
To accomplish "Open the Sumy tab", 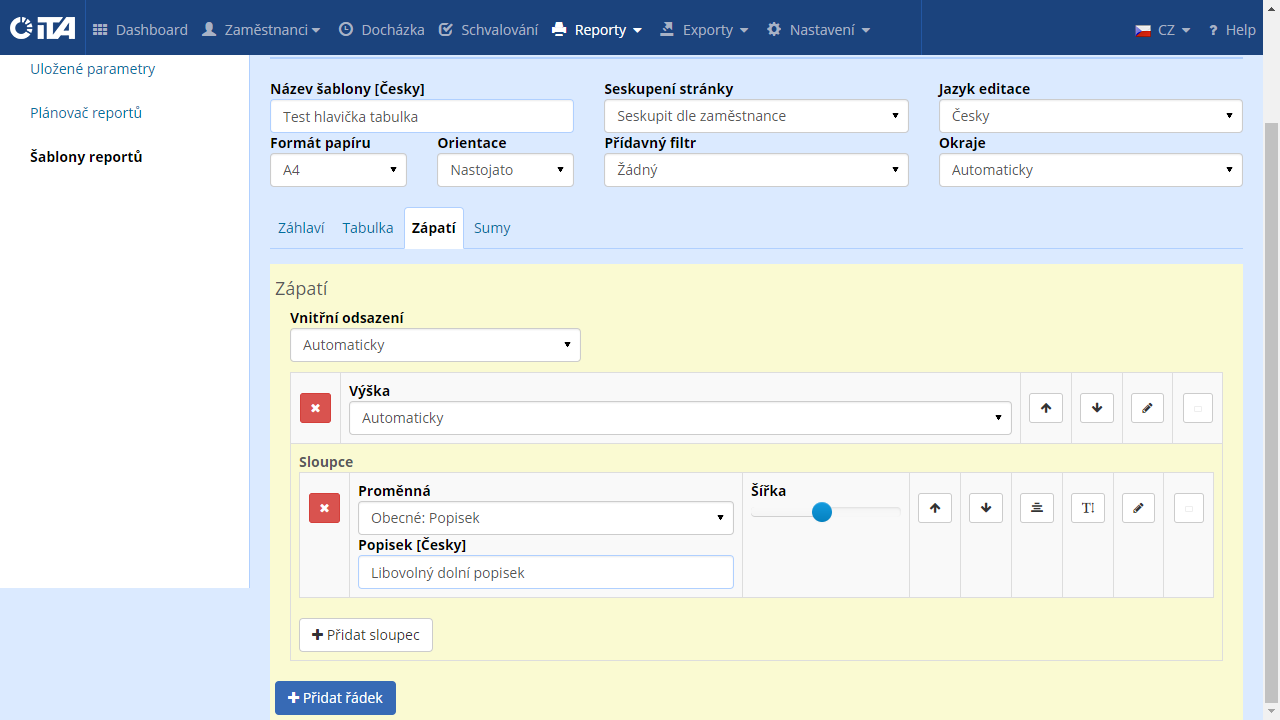I will click(x=492, y=228).
